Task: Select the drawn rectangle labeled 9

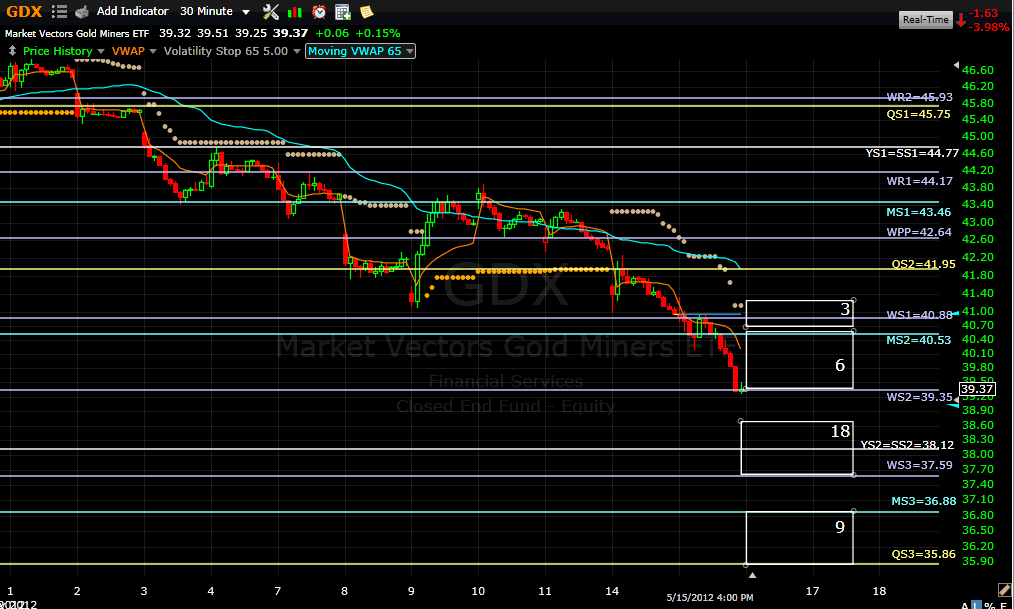Action: 799,538
